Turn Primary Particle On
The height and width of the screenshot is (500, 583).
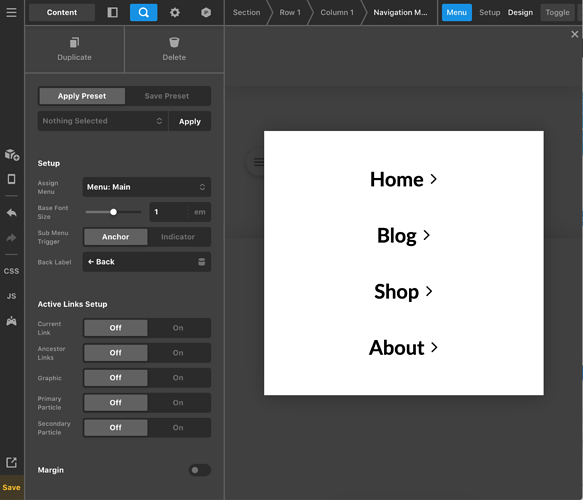[178, 403]
